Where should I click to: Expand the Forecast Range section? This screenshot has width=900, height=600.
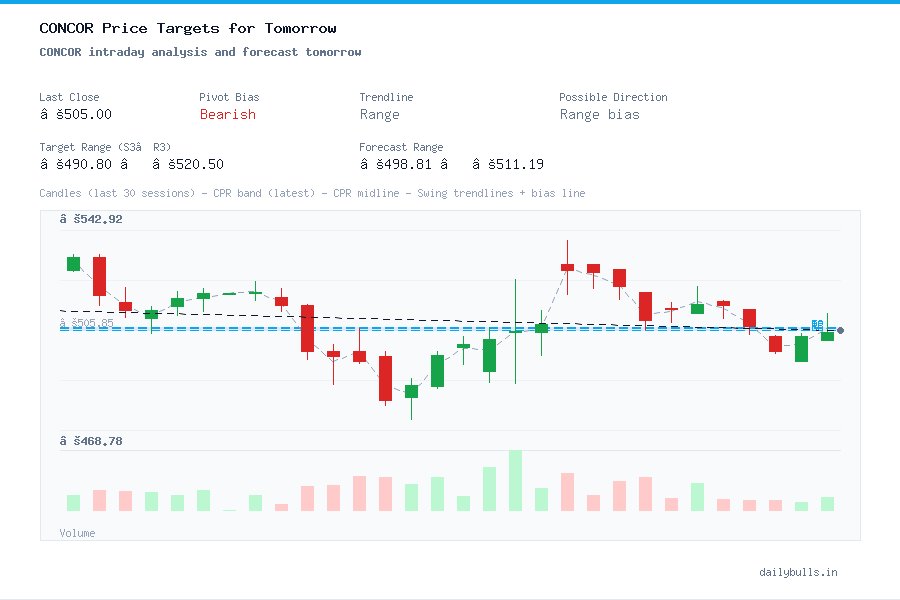coord(401,147)
